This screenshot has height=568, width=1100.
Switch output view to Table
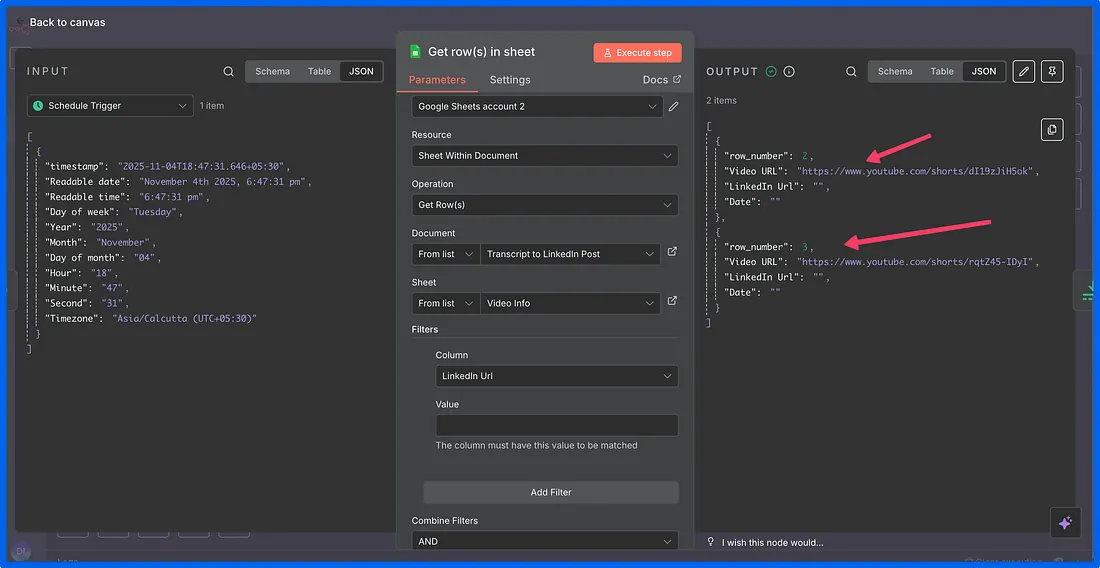tap(941, 72)
